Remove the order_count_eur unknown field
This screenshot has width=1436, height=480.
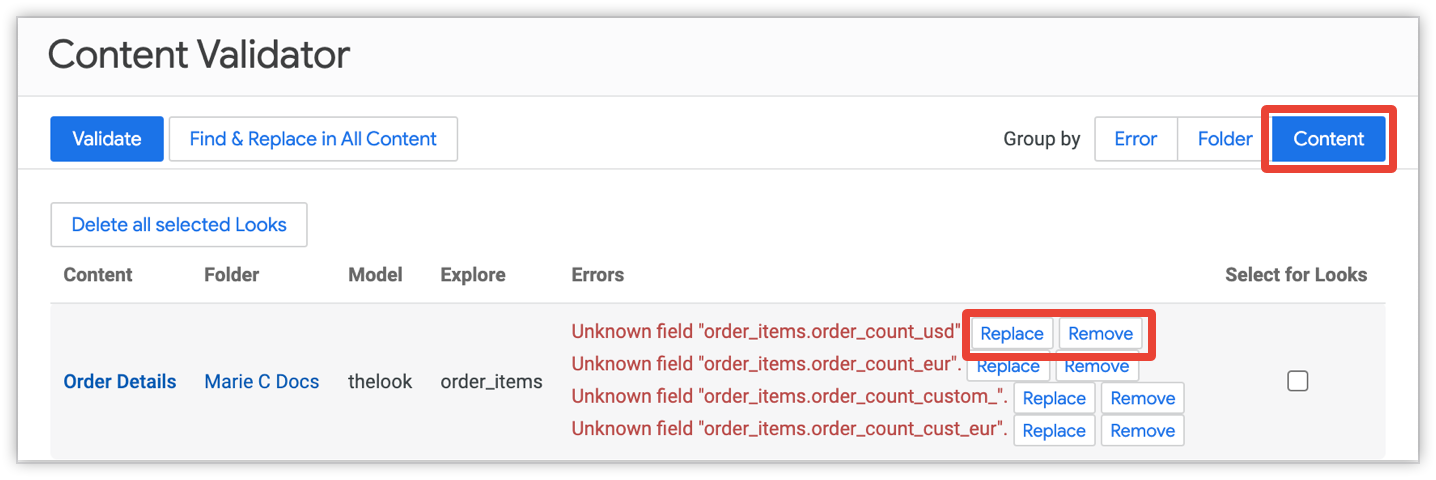(1097, 367)
